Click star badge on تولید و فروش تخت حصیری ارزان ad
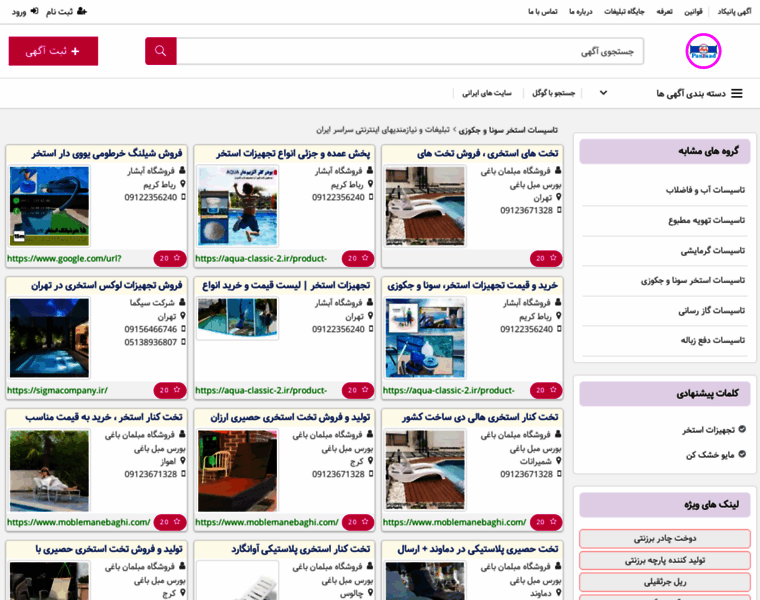The image size is (760, 600). (x=358, y=522)
